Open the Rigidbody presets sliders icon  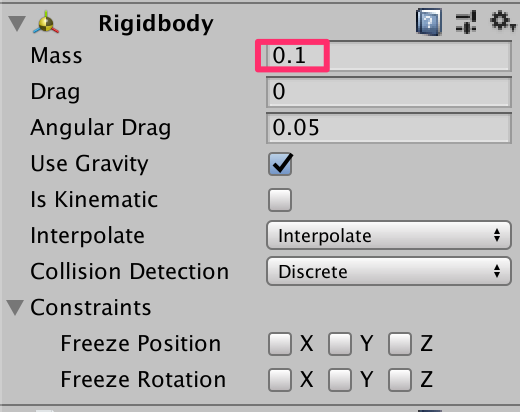coord(466,22)
